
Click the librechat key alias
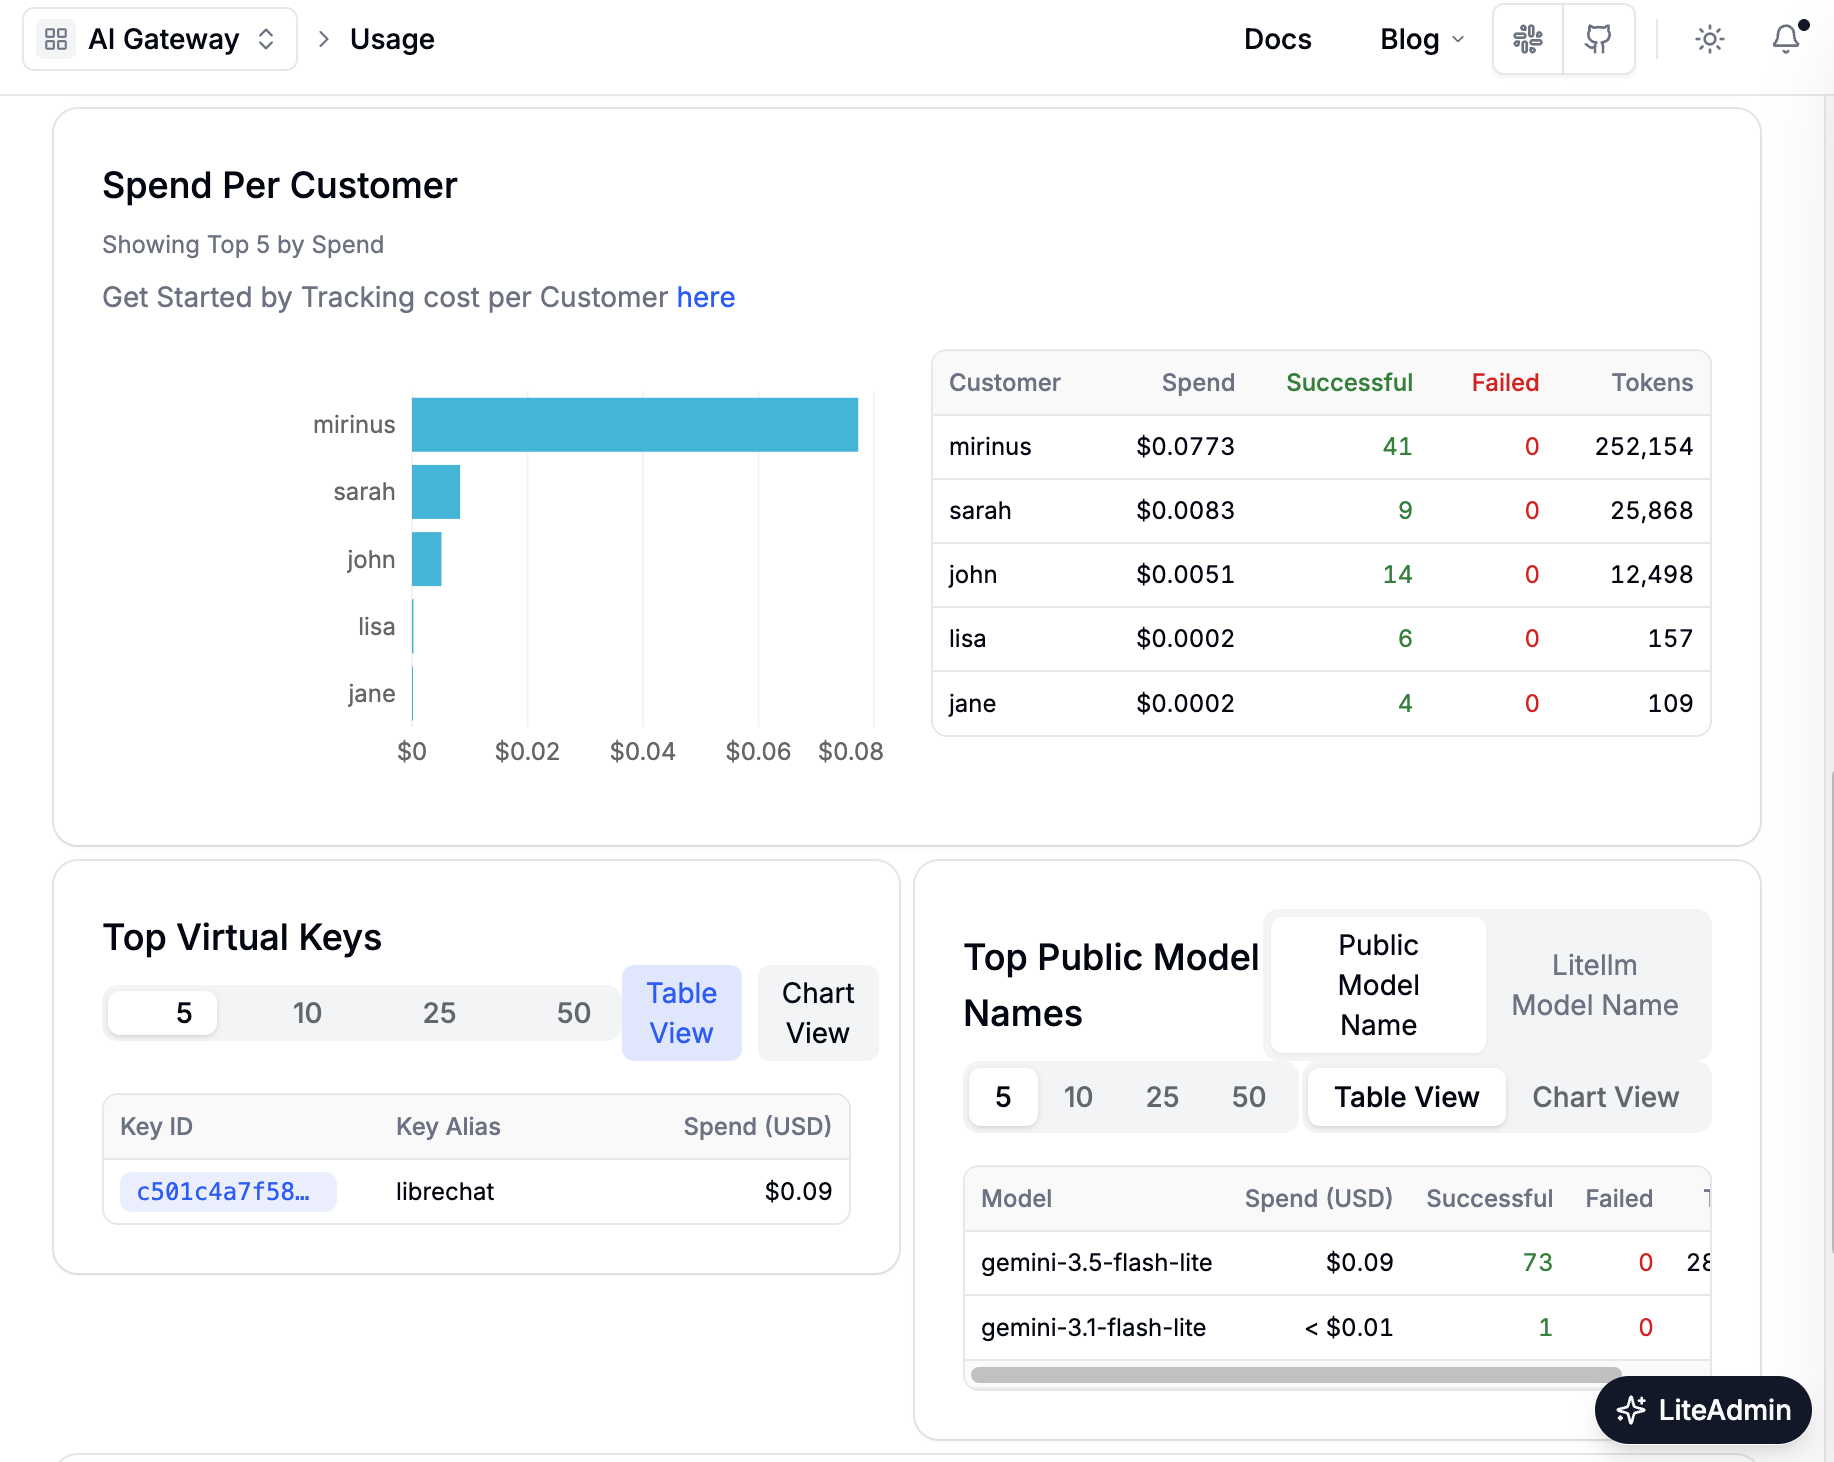(x=445, y=1192)
